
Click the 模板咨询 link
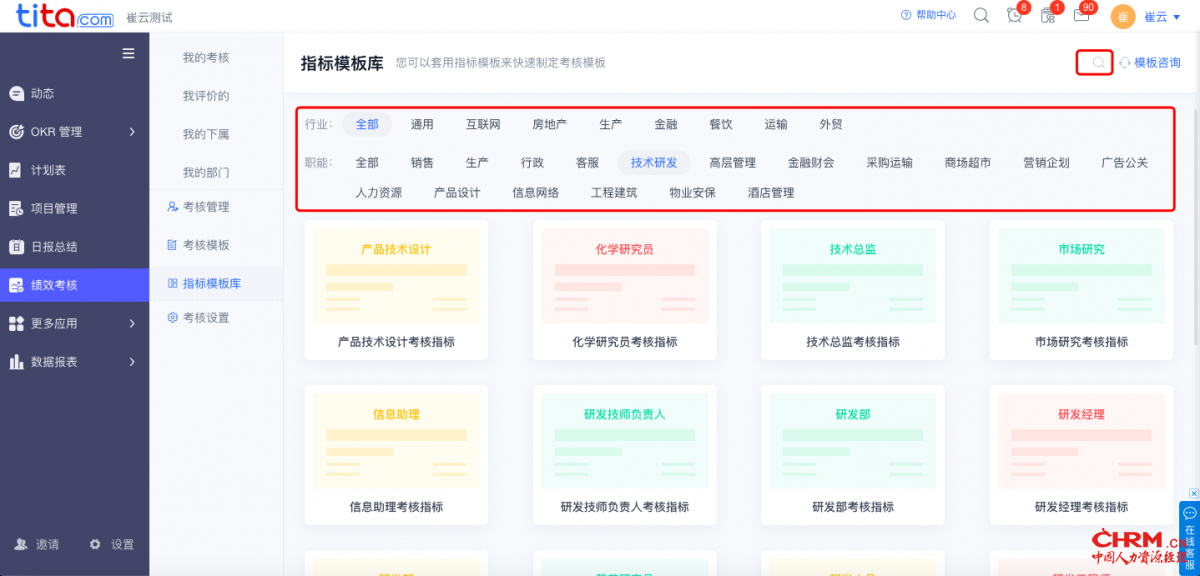1149,63
